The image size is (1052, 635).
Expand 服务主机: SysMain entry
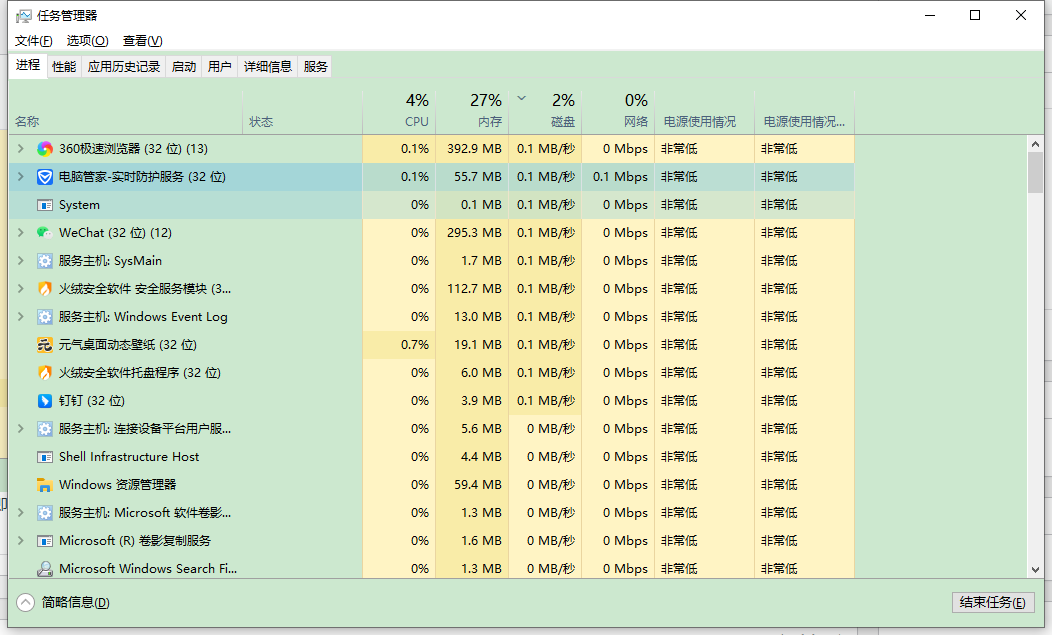tap(20, 261)
